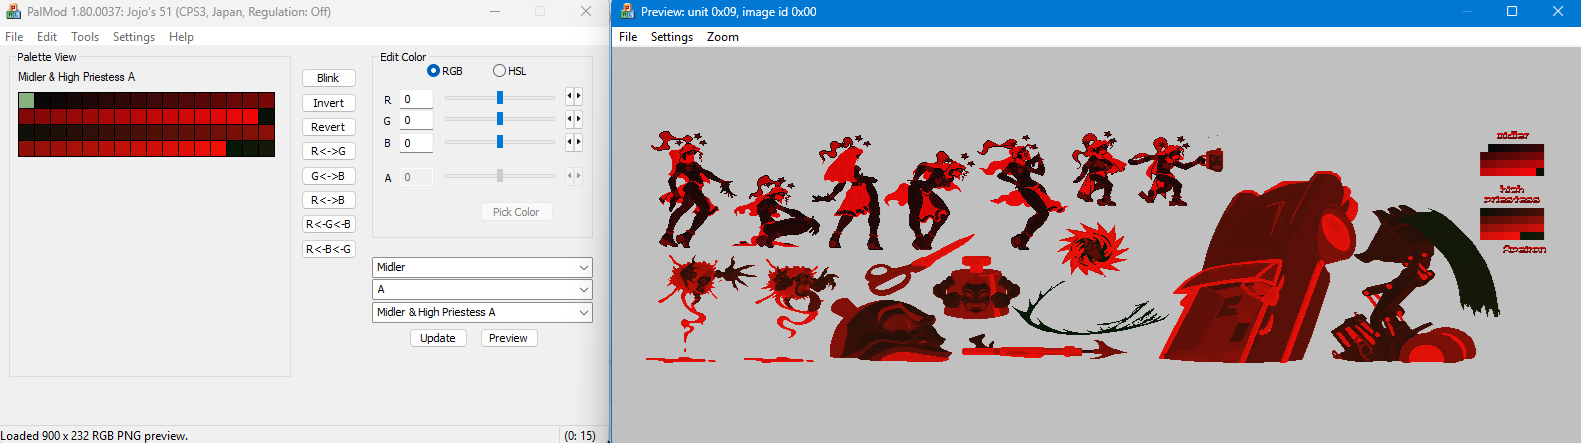Open the Midler character dropdown
Image resolution: width=1581 pixels, height=443 pixels.
pos(482,267)
